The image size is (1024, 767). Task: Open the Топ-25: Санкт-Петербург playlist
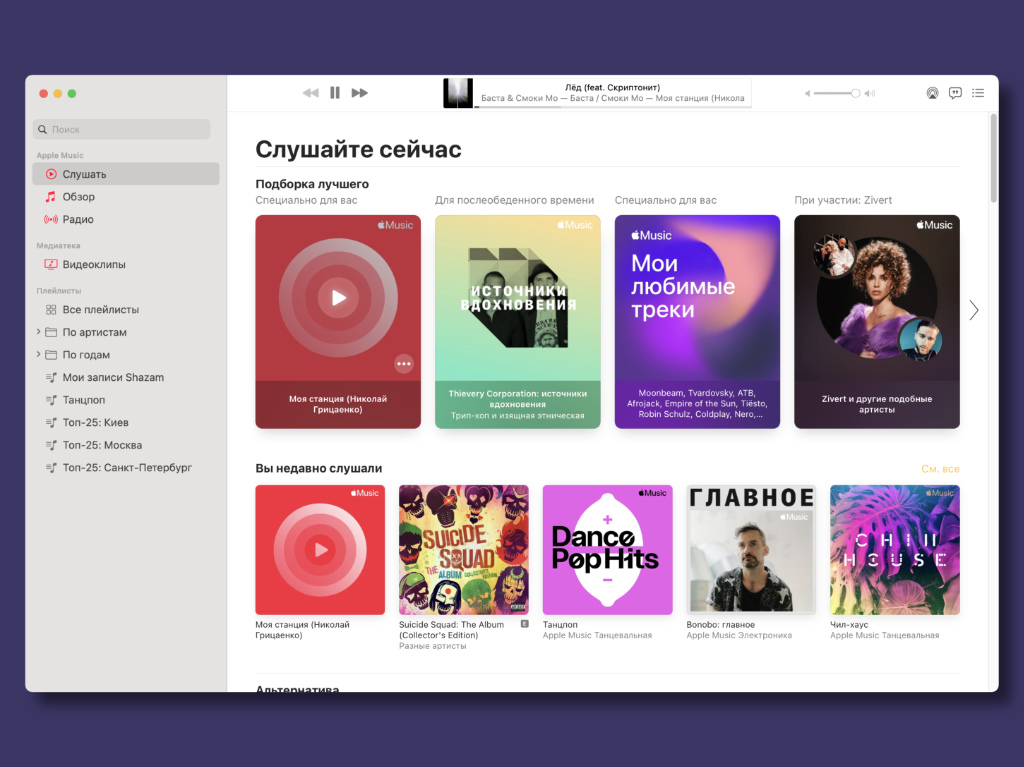click(x=125, y=468)
